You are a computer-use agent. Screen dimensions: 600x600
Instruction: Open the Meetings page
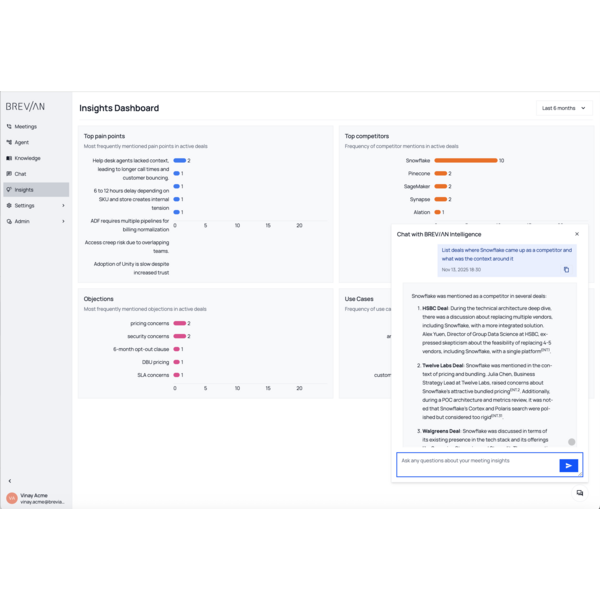coord(36,126)
